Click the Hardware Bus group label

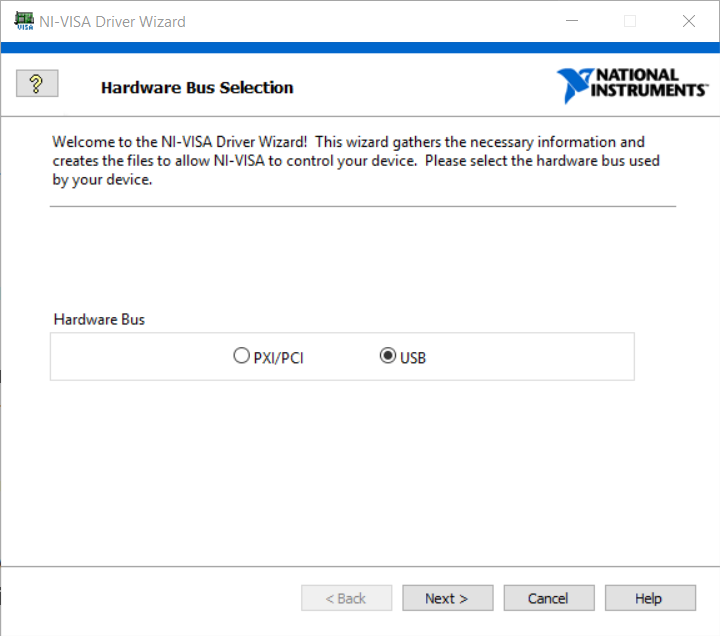coord(99,319)
